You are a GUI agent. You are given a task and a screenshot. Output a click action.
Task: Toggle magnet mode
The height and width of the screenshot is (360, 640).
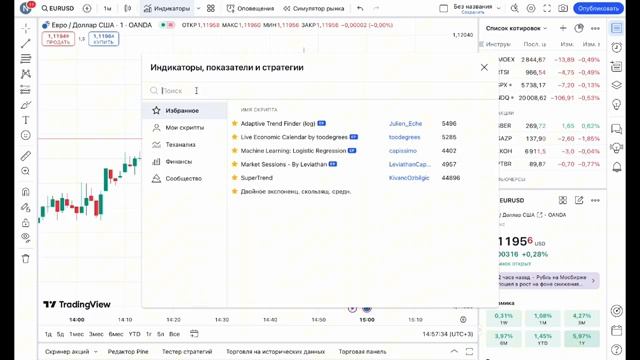(26, 191)
